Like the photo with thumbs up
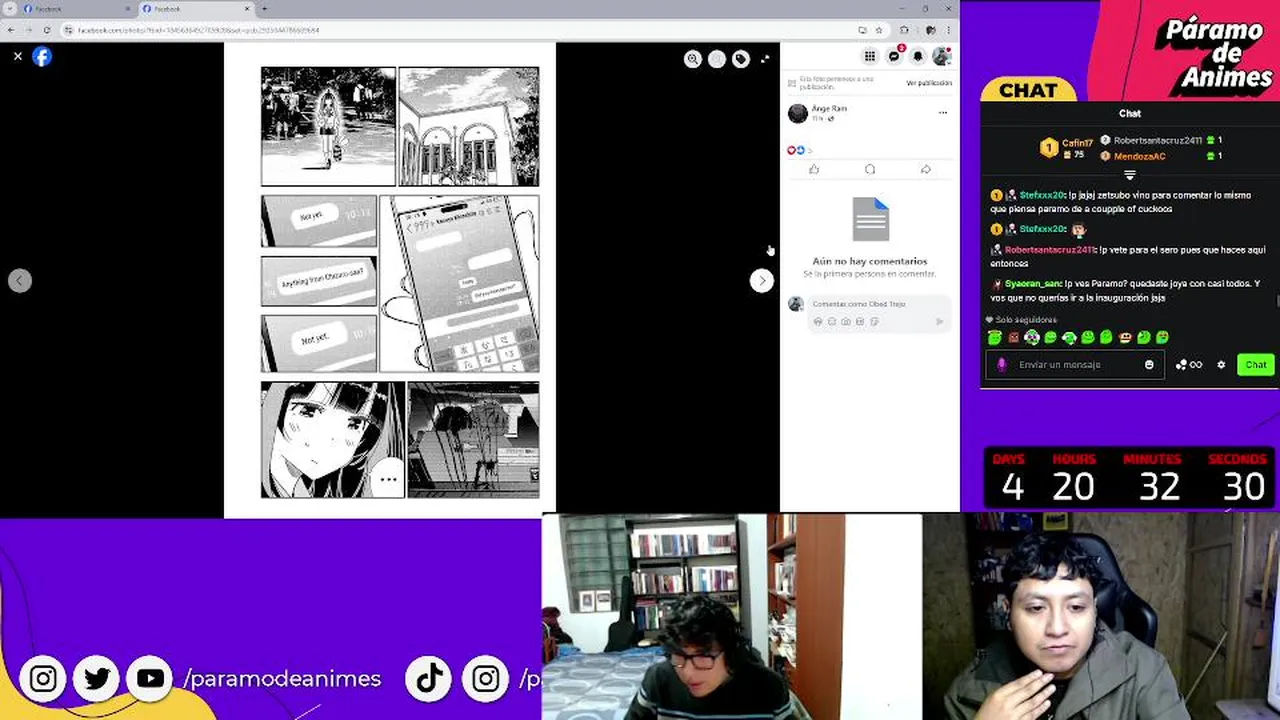Image resolution: width=1280 pixels, height=720 pixels. coord(814,170)
